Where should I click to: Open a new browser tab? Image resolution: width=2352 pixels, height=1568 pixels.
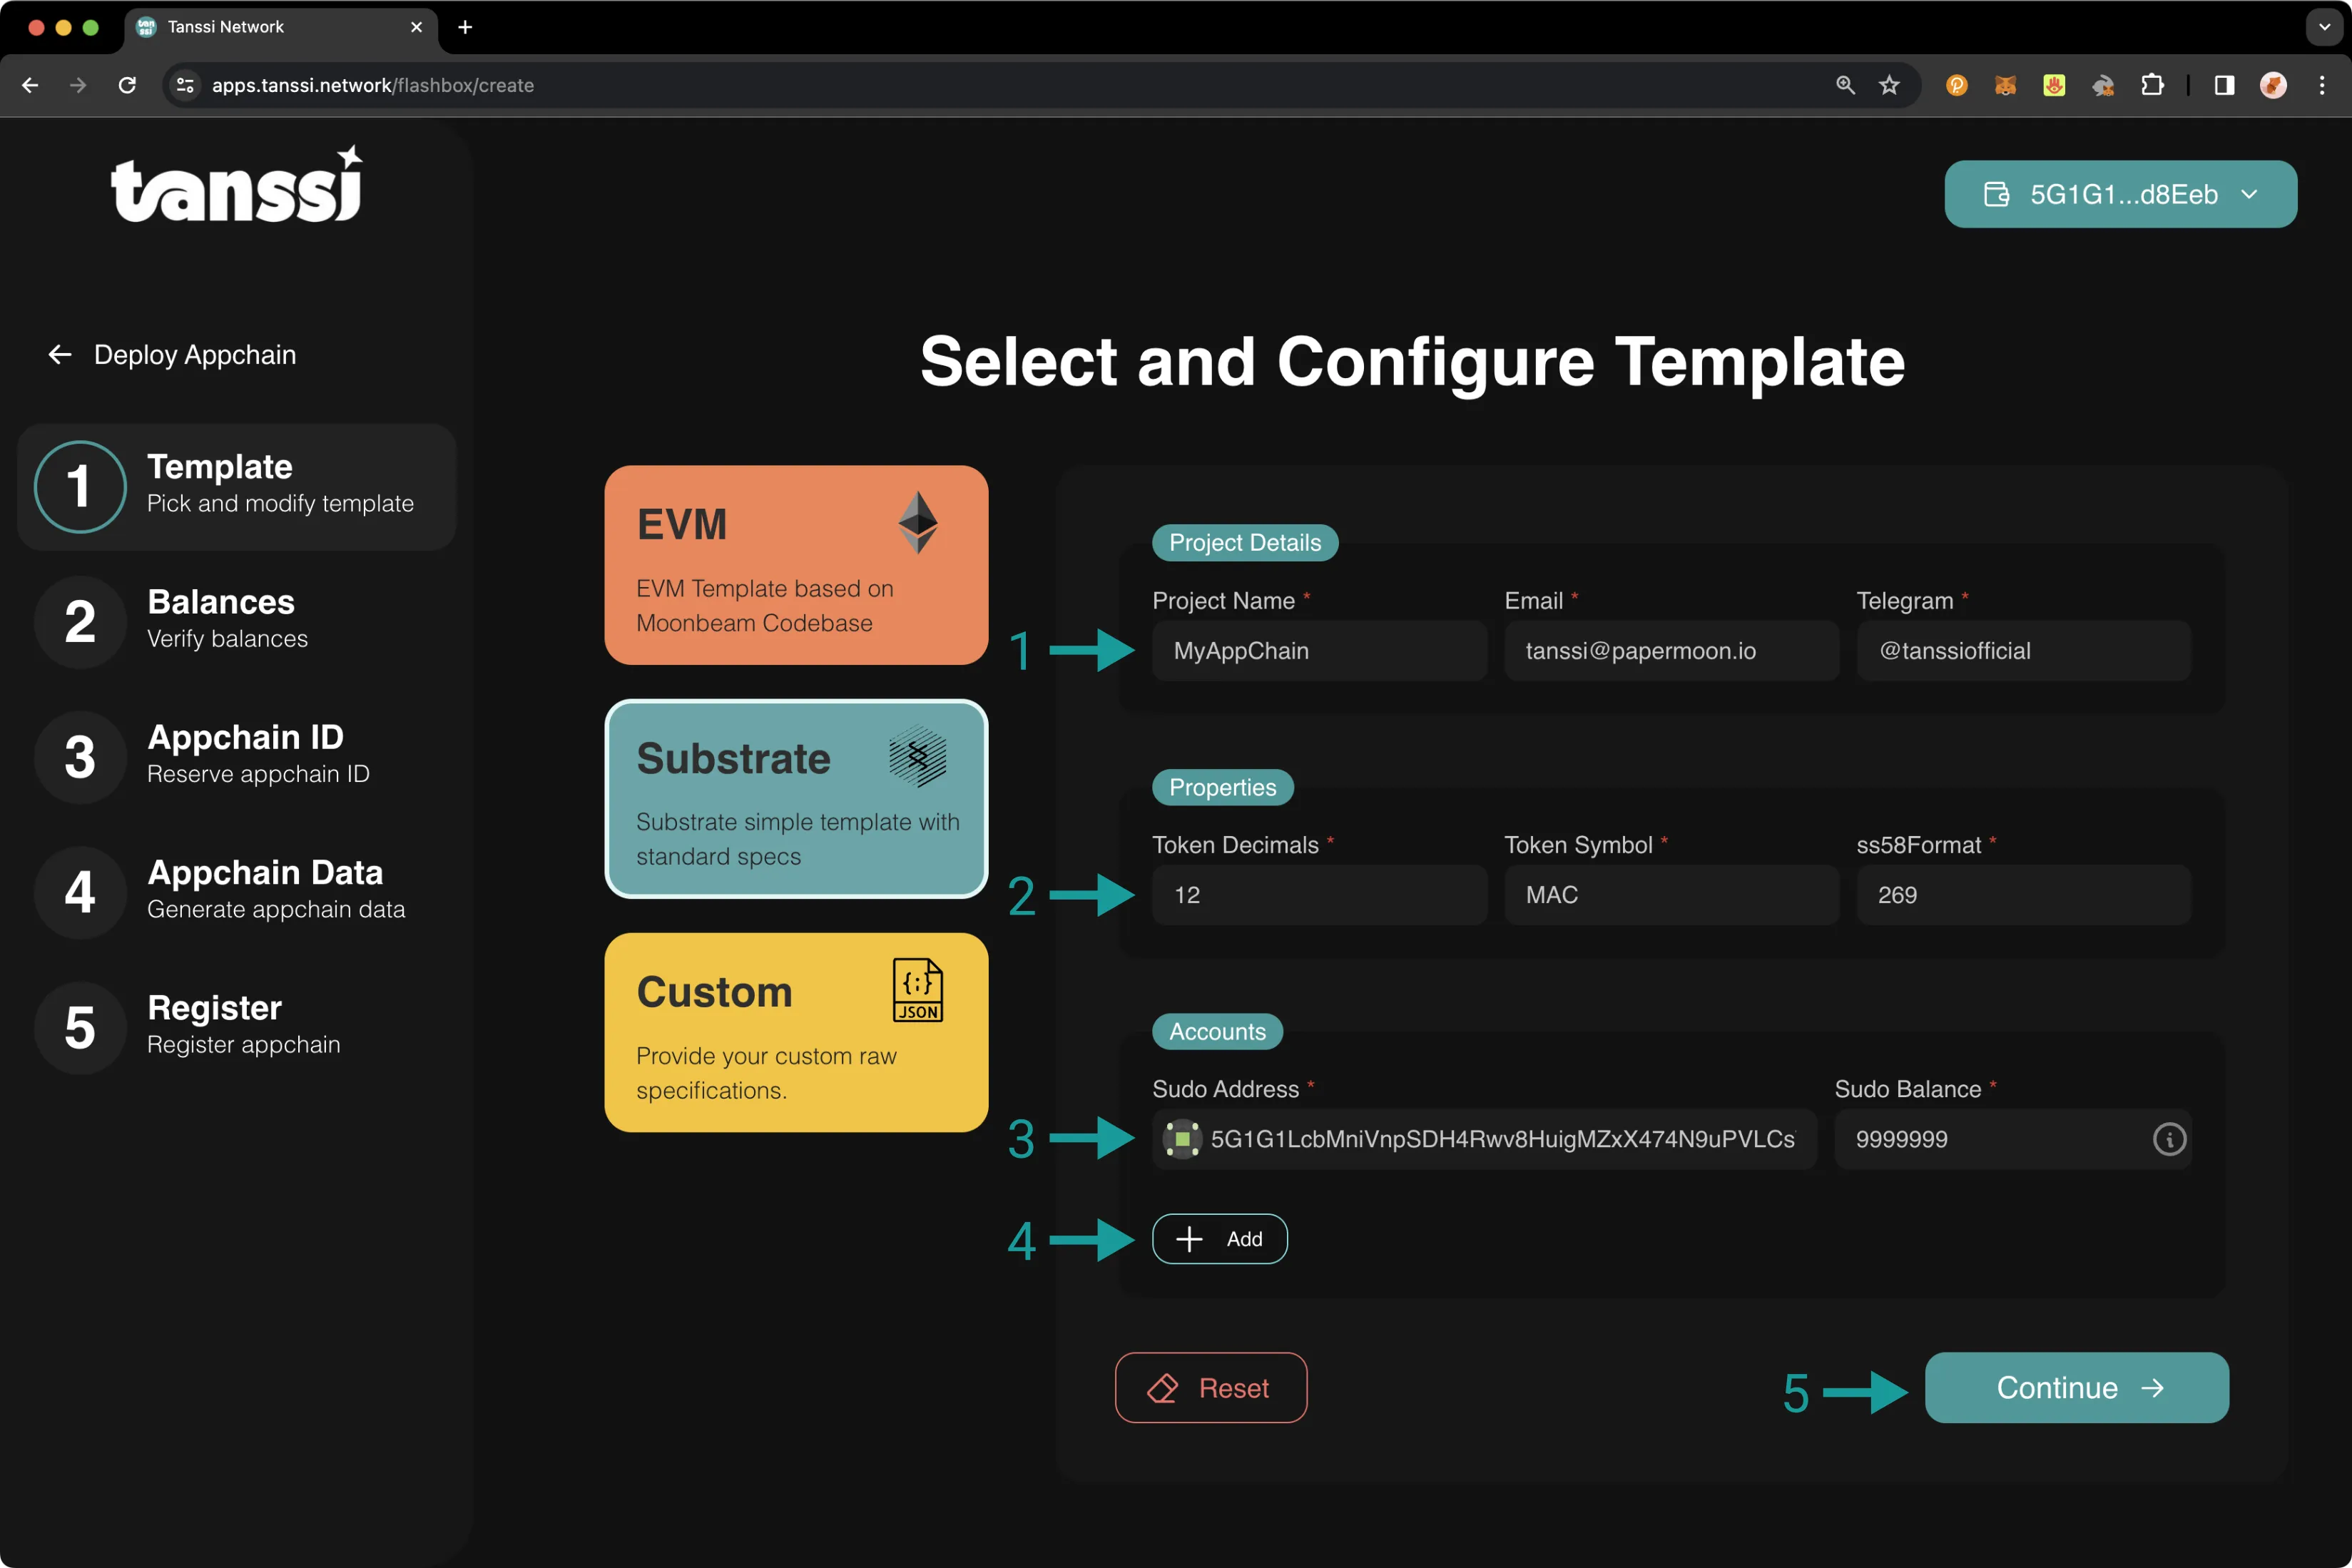[465, 27]
